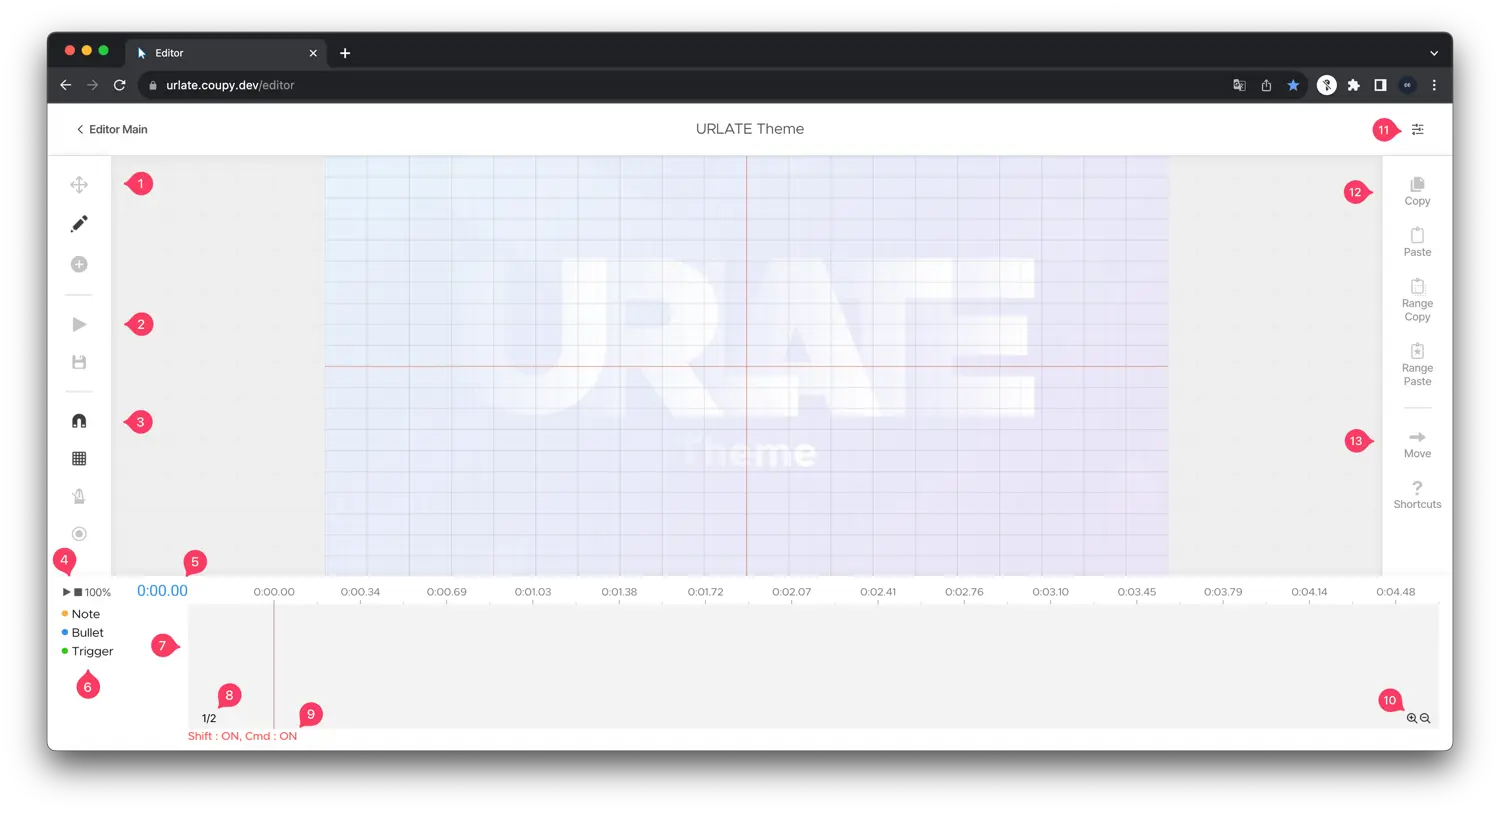
Task: Save the project with the disk icon
Action: [x=79, y=361]
